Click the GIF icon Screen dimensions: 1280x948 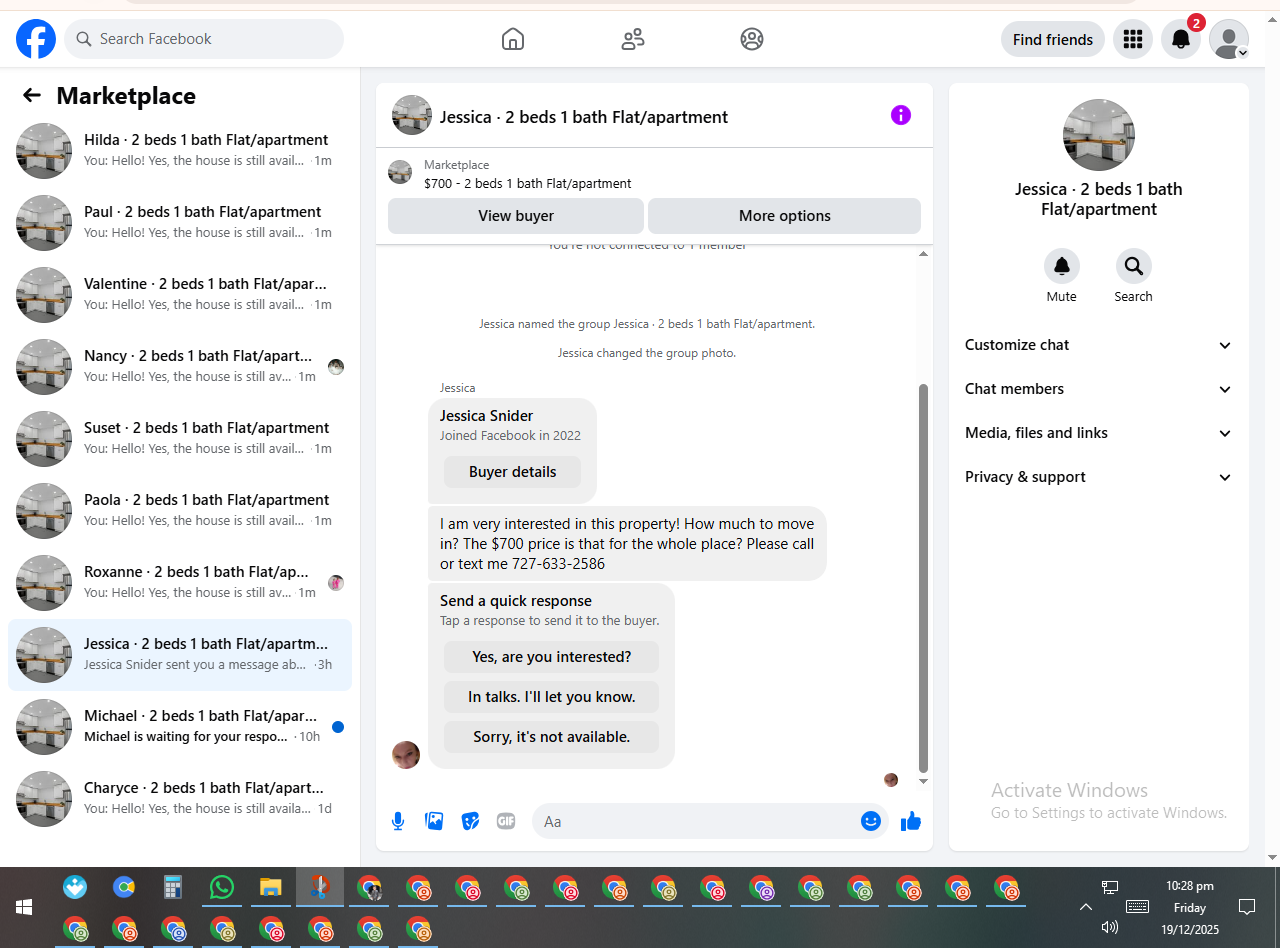(506, 821)
